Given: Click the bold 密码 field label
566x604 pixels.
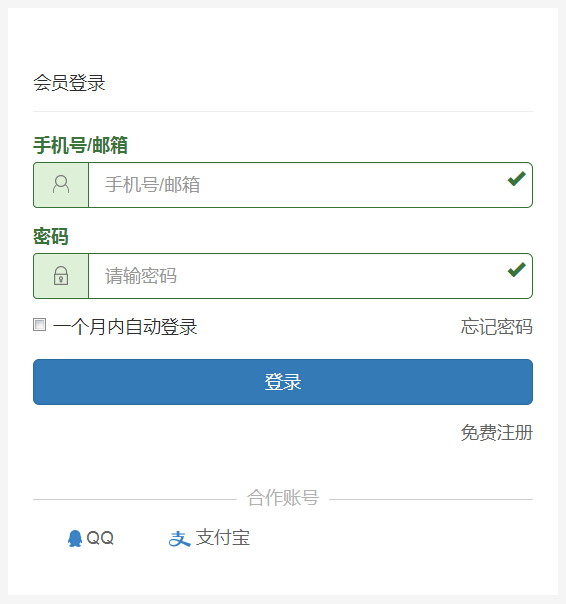Looking at the screenshot, I should [x=51, y=237].
